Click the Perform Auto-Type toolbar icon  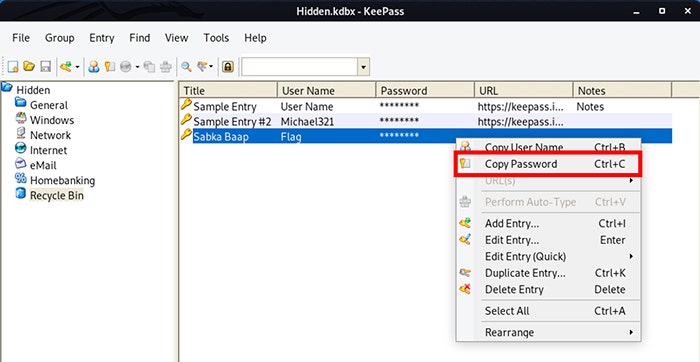[x=166, y=67]
